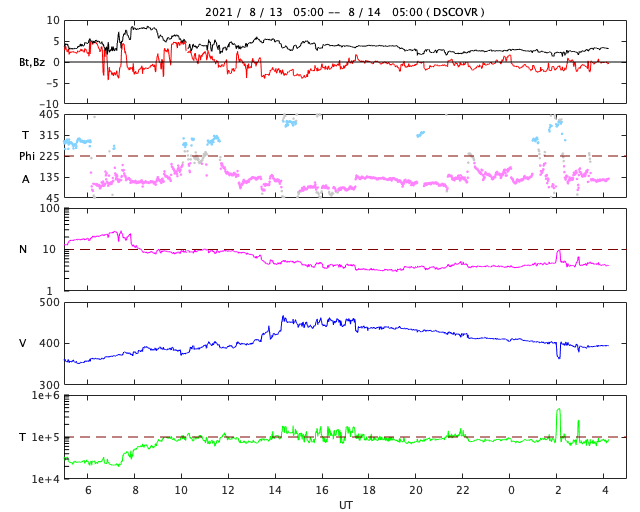Click the V velocity axis label
640x512 pixels.
[x=23, y=343]
